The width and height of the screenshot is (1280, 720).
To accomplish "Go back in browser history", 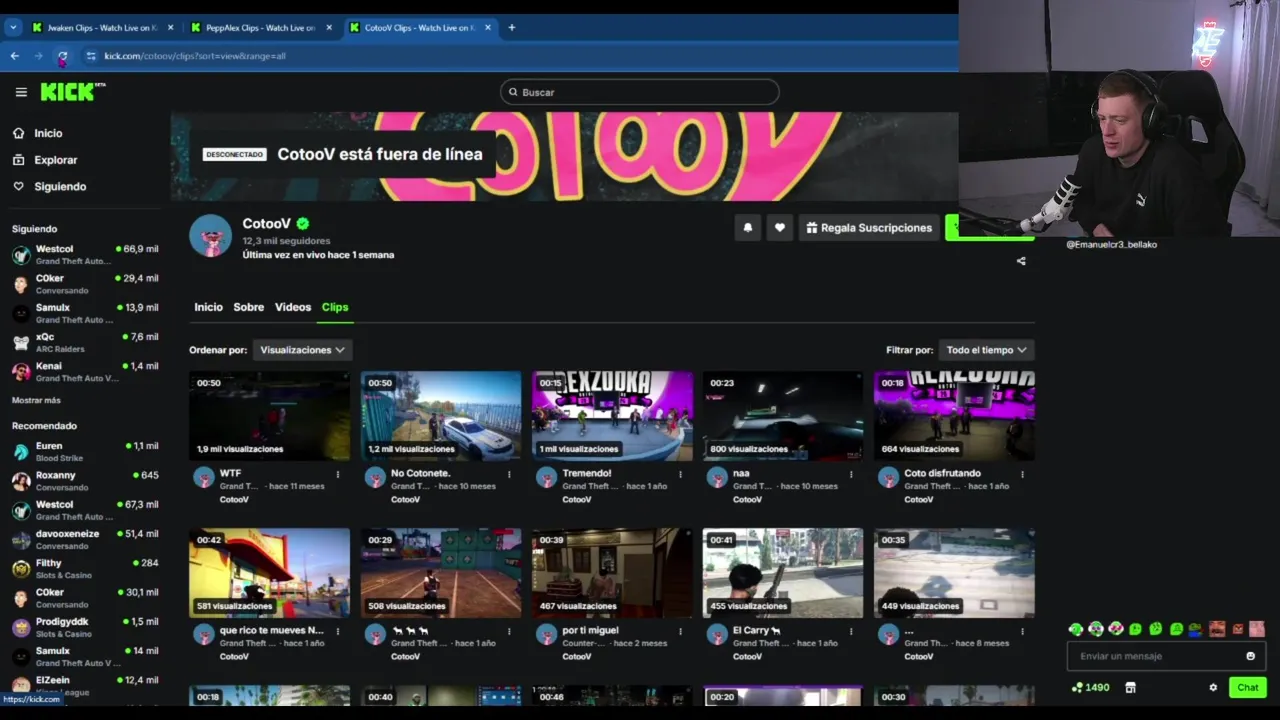I will [x=15, y=56].
